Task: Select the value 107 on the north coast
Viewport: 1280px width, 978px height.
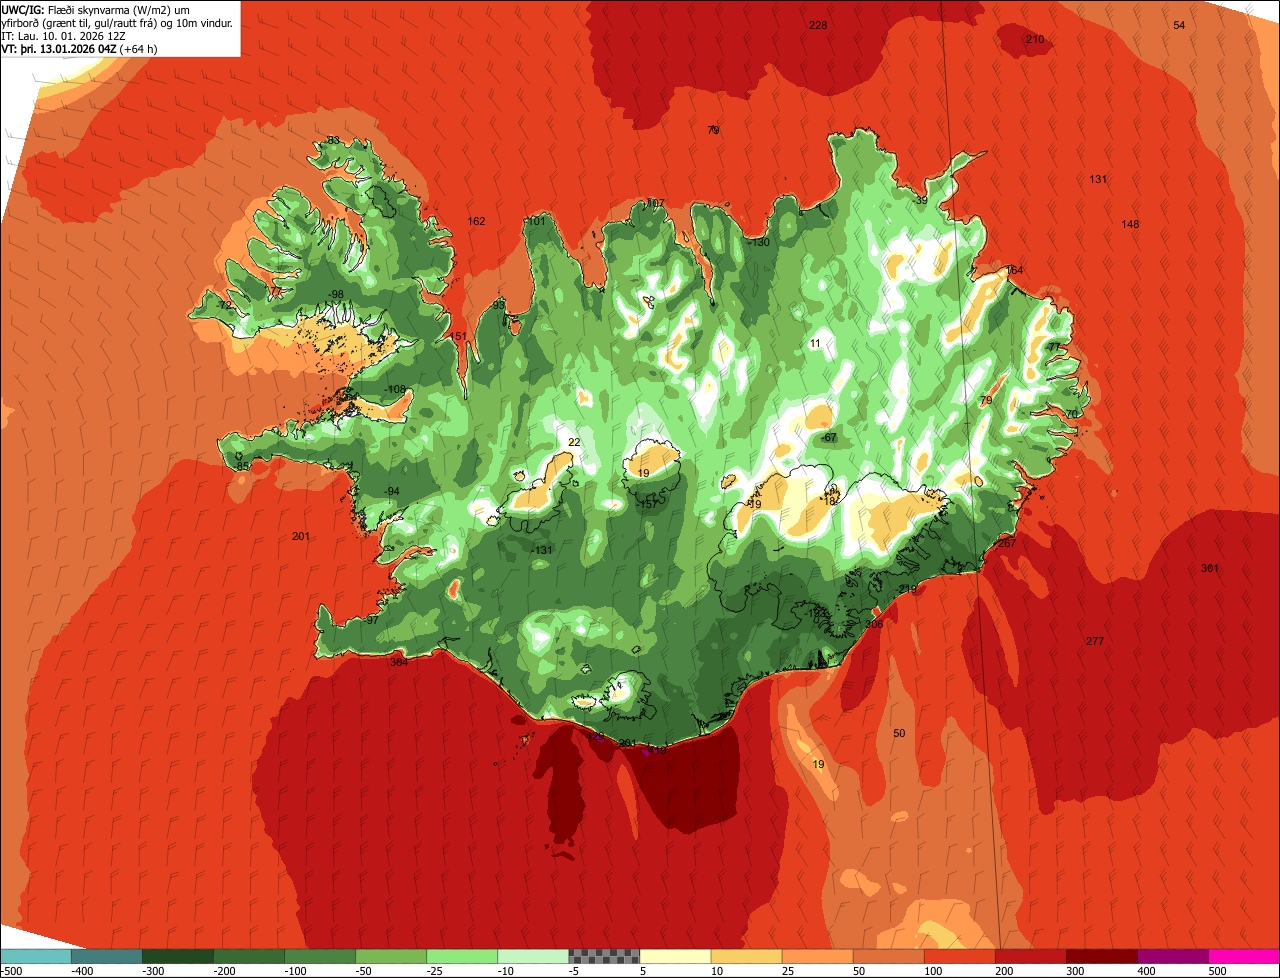Action: pos(656,203)
